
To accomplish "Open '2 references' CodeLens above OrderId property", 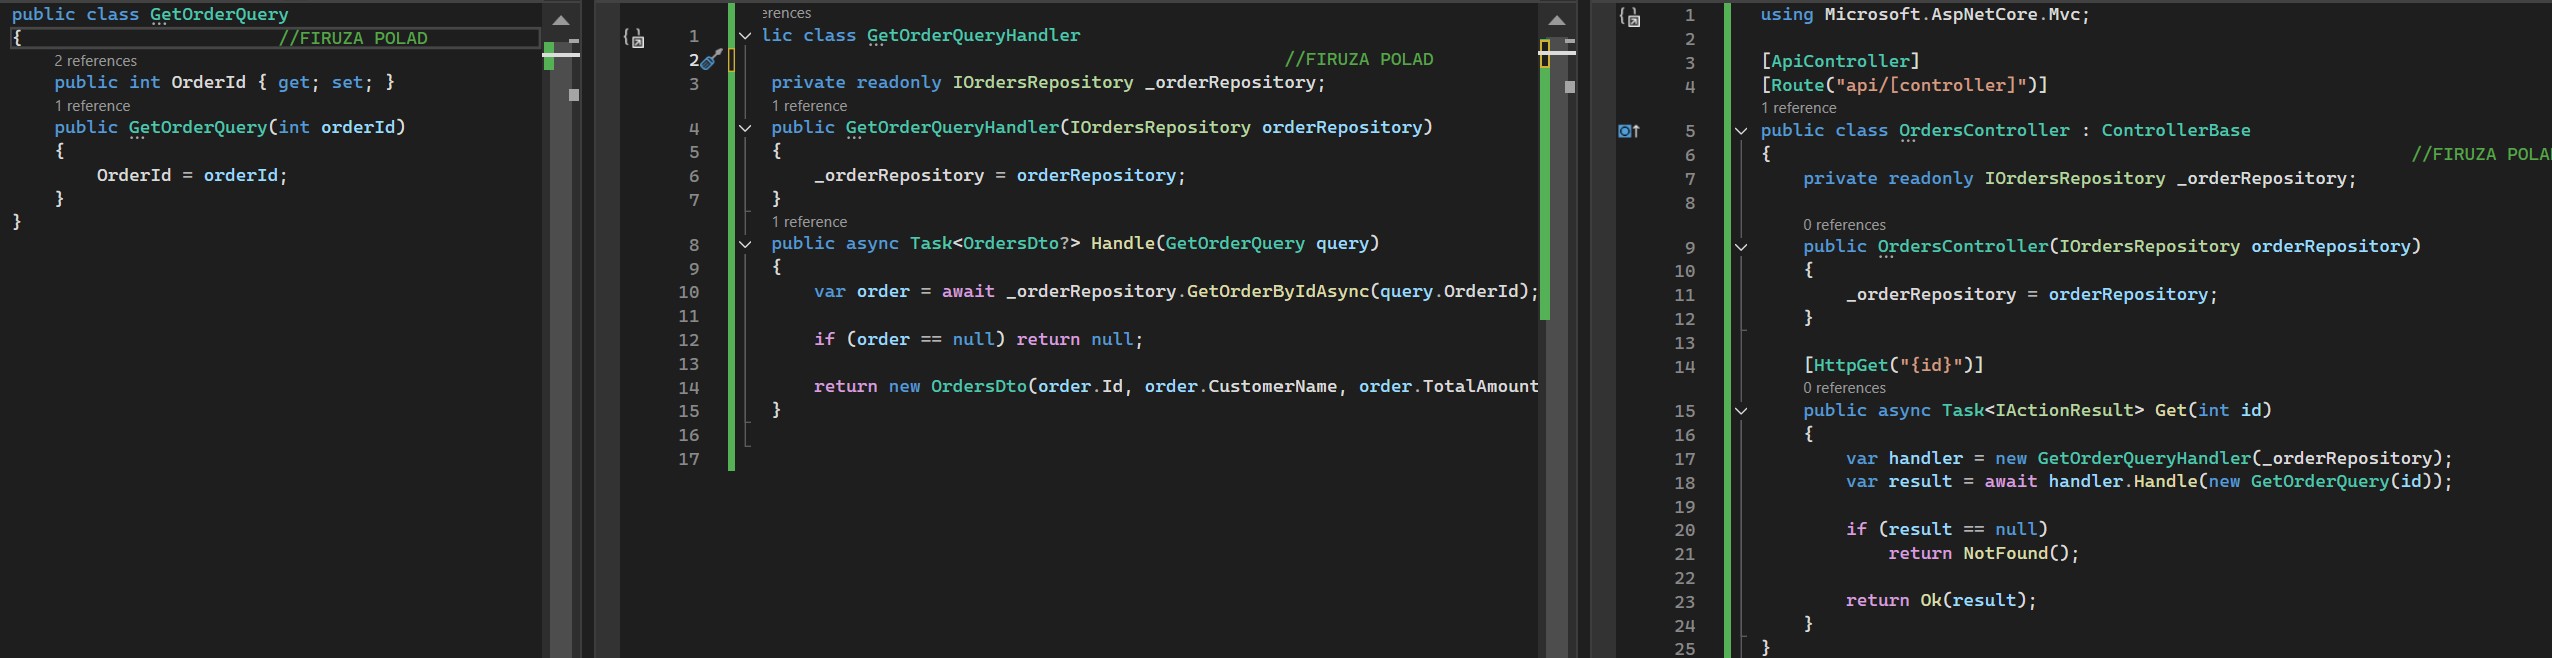I will point(95,61).
